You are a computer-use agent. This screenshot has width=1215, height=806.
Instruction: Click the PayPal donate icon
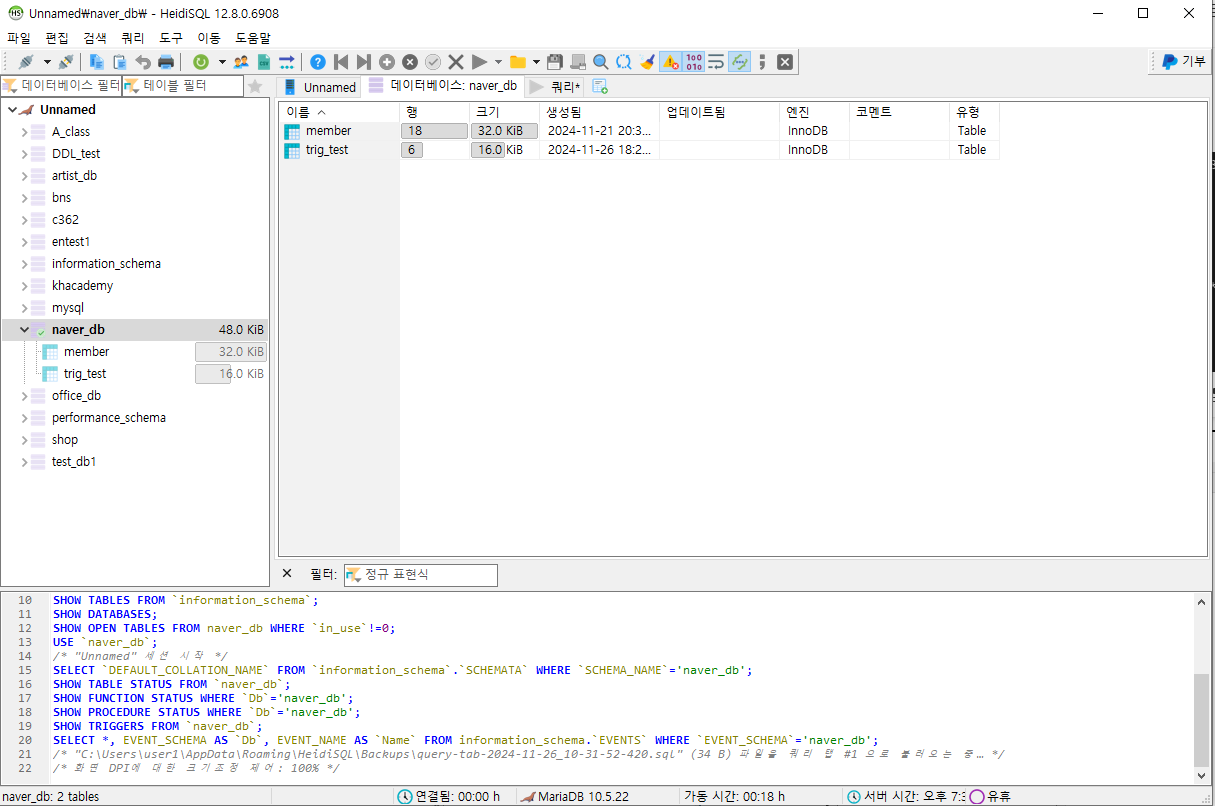(1169, 61)
